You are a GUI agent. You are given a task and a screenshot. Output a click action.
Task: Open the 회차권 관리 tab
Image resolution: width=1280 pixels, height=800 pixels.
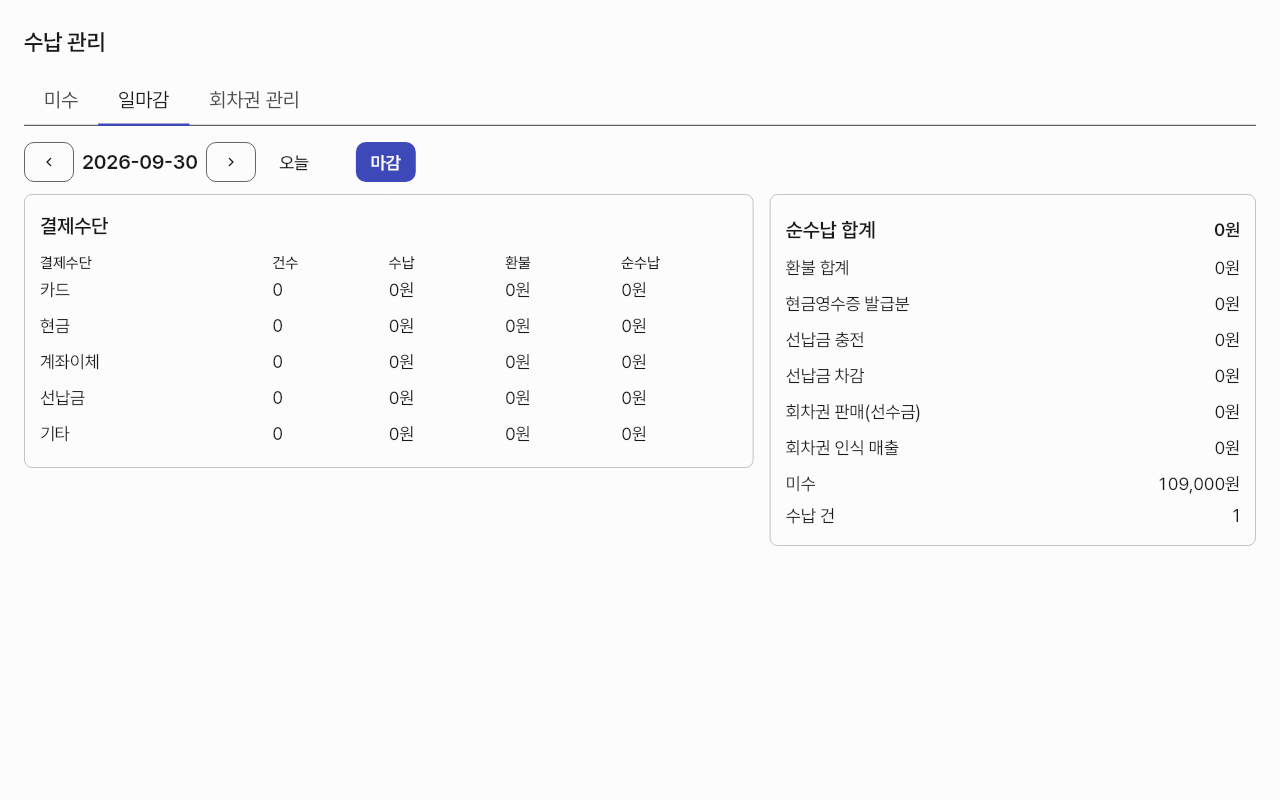tap(254, 100)
